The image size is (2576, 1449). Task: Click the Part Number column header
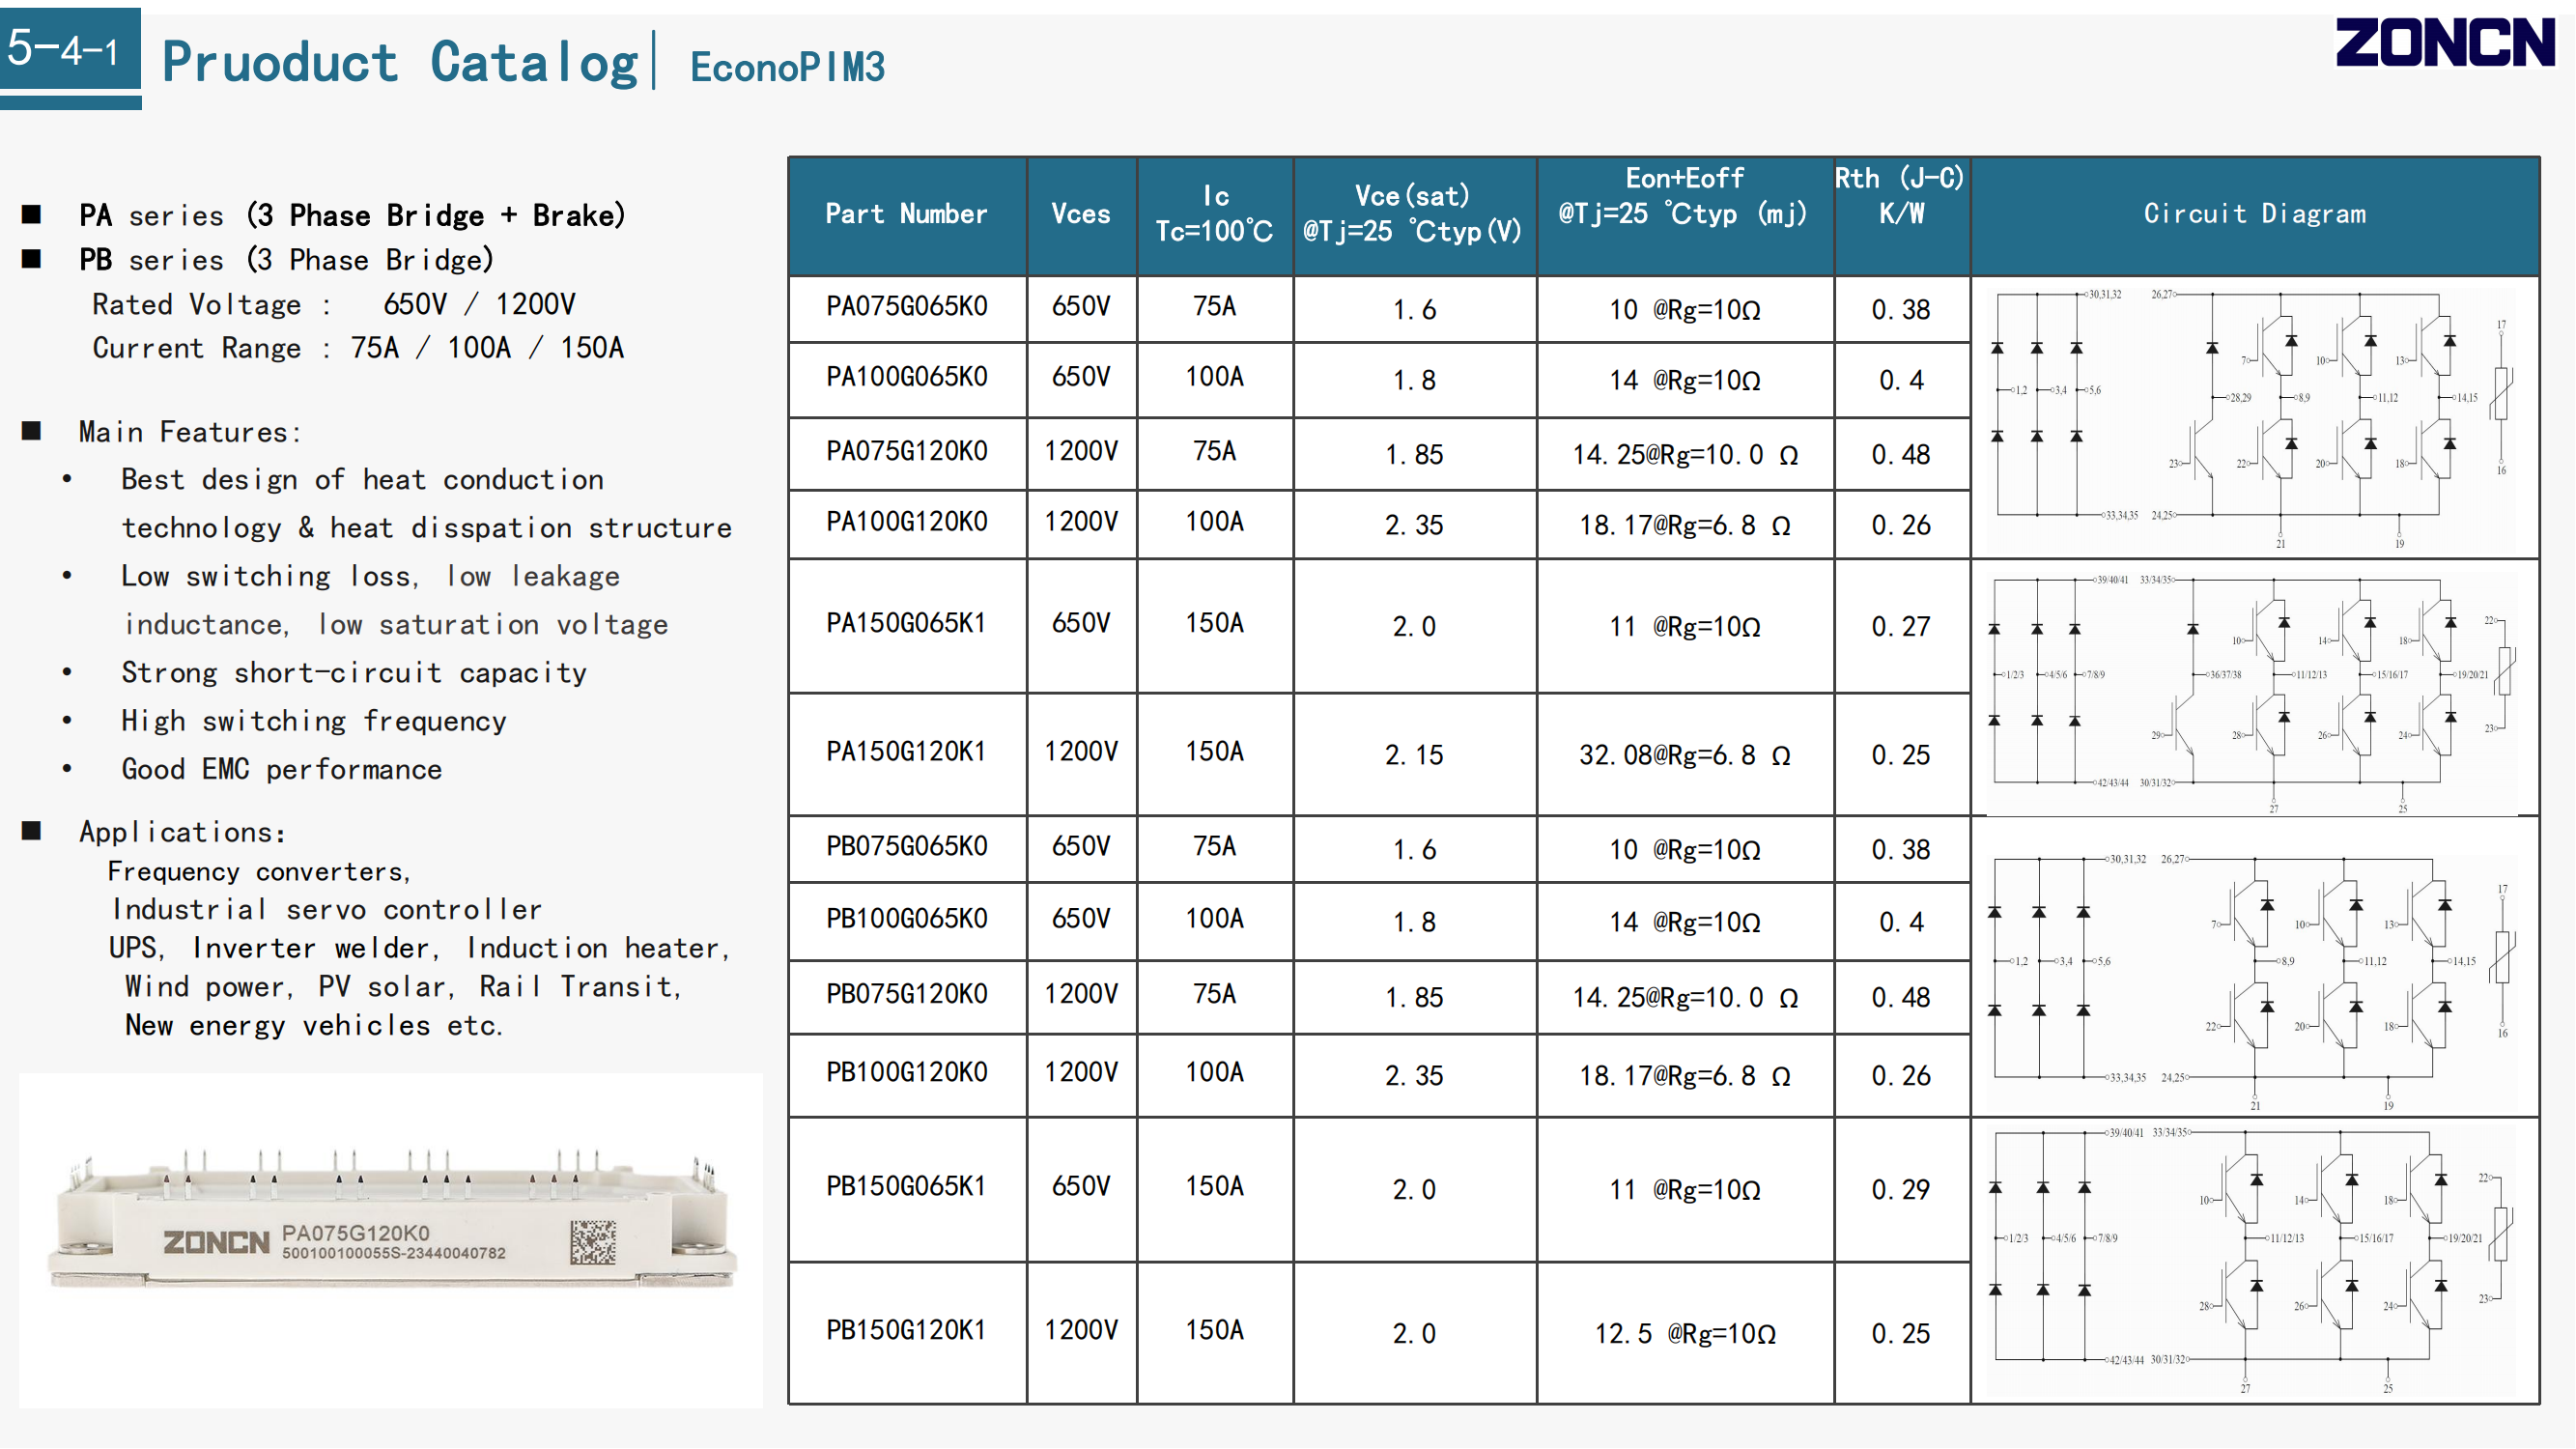[906, 214]
